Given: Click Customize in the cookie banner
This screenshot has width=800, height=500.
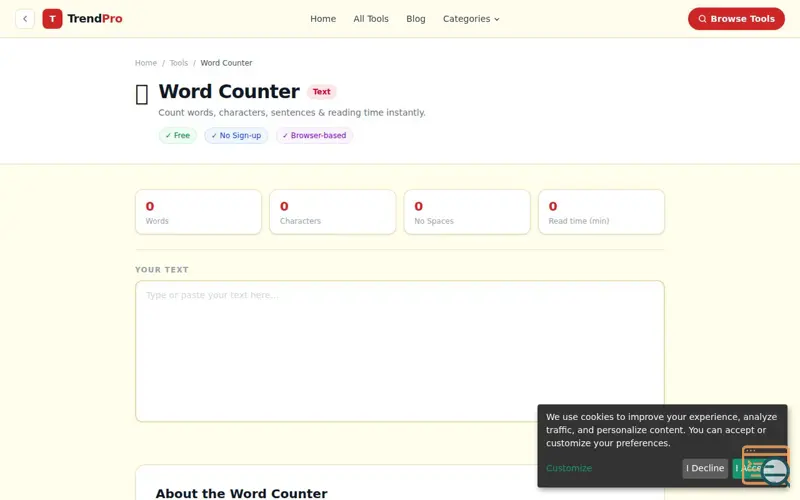Looking at the screenshot, I should pyautogui.click(x=569, y=468).
